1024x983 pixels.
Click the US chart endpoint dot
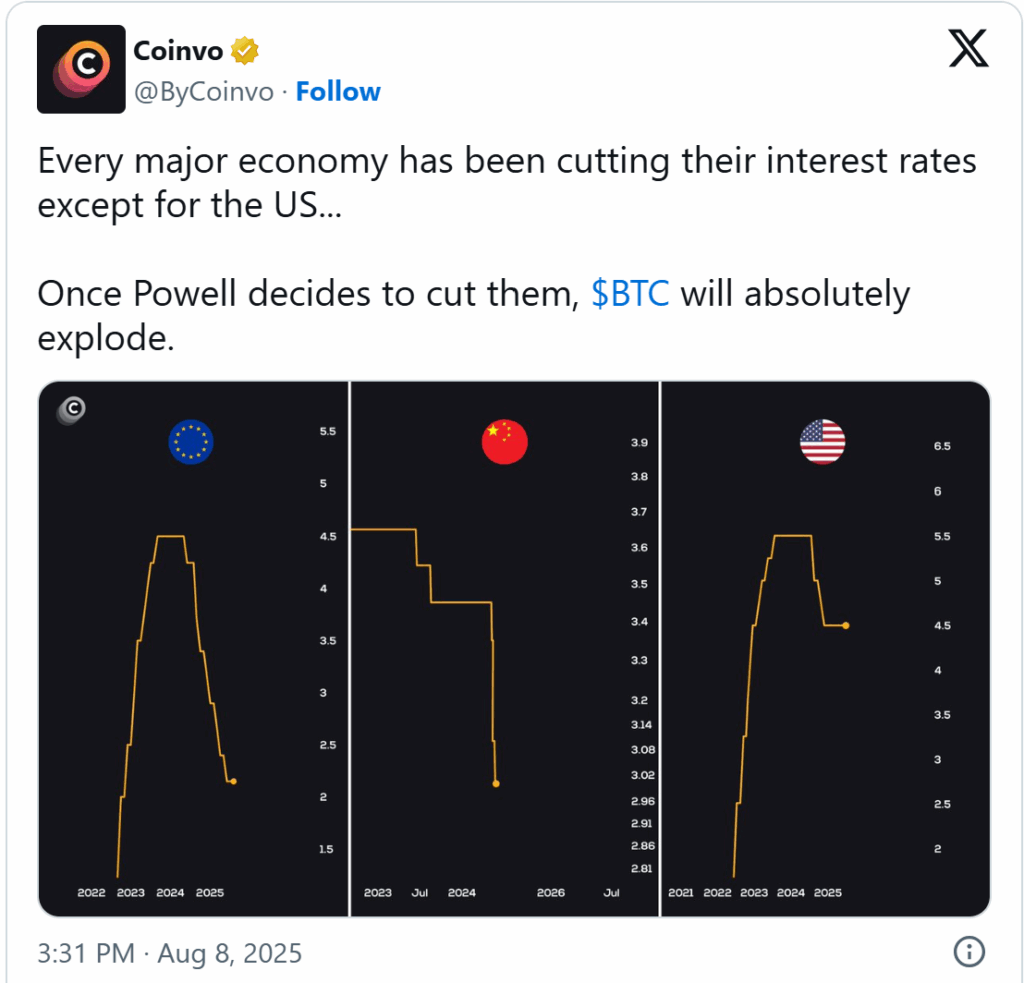pos(846,626)
